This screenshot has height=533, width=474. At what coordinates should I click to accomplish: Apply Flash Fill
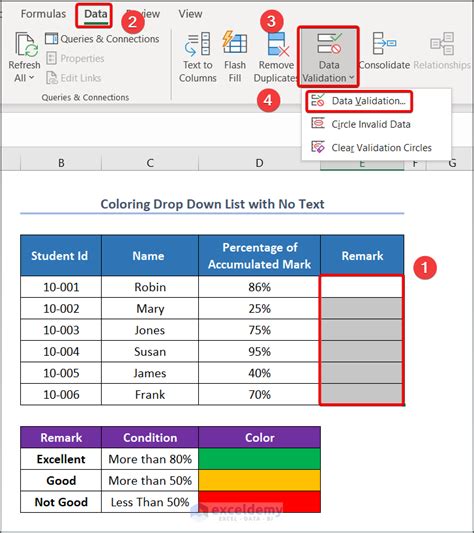(x=235, y=57)
